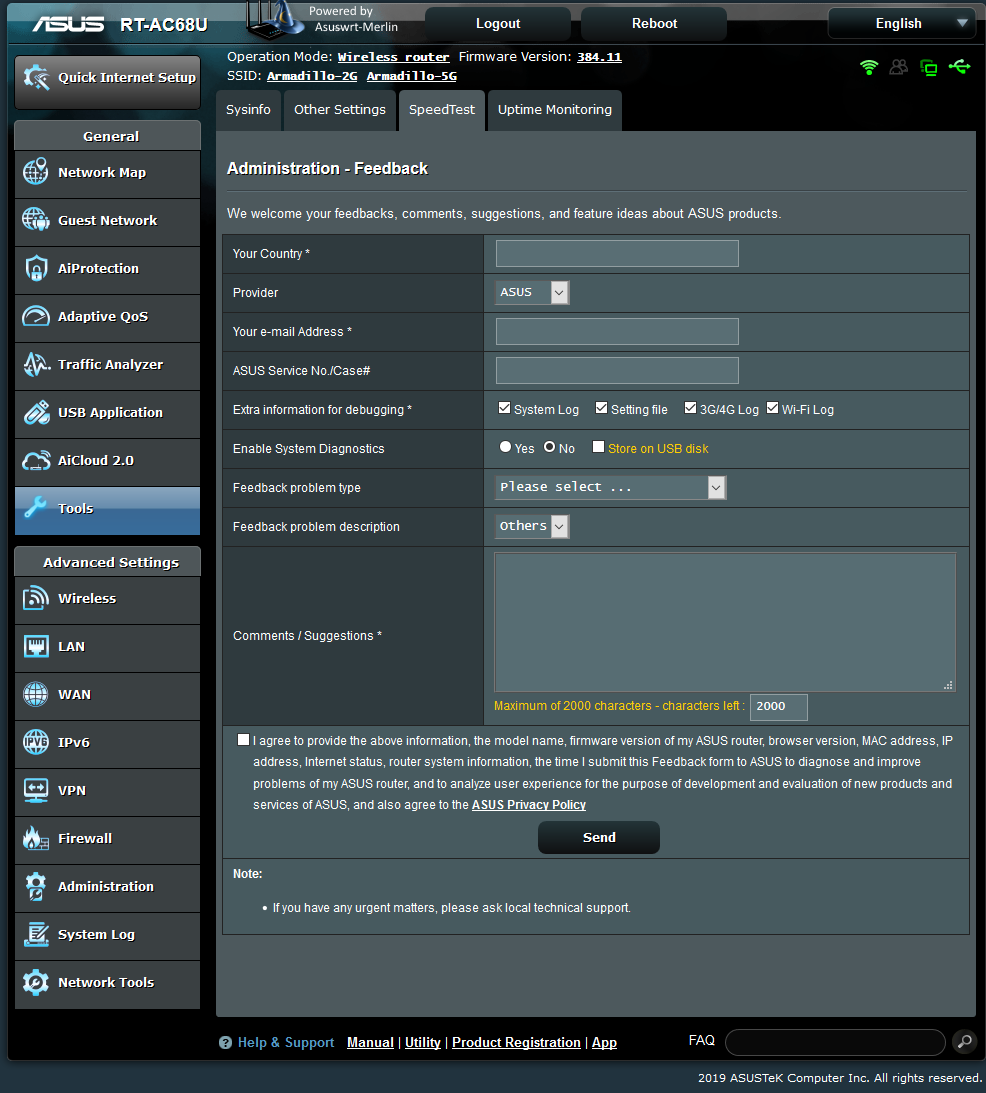
Task: Click the Traffic Analyzer pulse icon
Action: click(x=36, y=365)
